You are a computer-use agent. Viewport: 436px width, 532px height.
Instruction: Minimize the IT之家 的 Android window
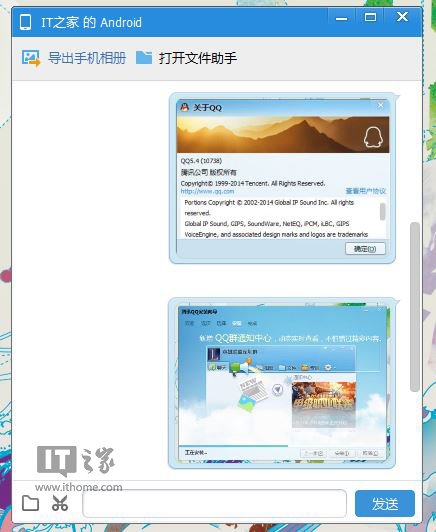click(341, 18)
